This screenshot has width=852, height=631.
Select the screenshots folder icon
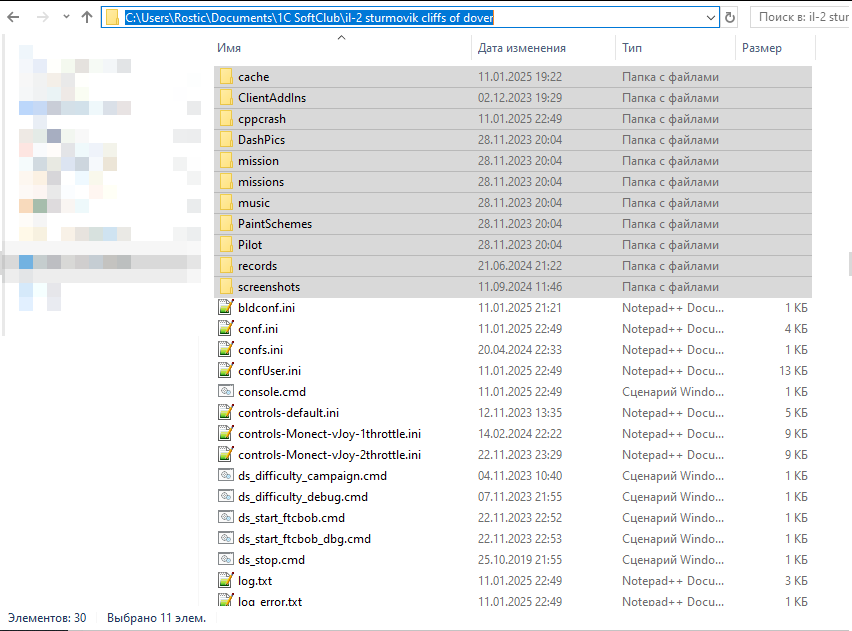(226, 287)
